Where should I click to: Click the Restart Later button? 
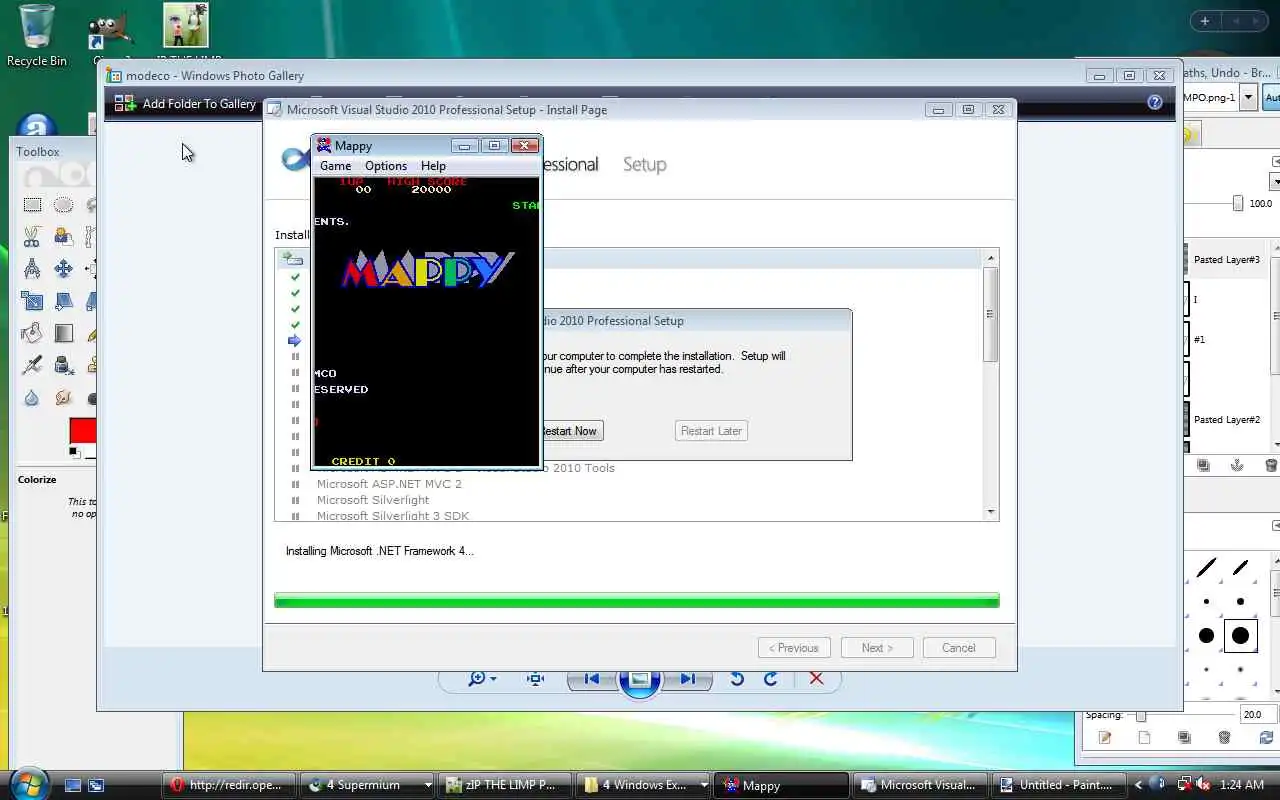pyautogui.click(x=711, y=431)
